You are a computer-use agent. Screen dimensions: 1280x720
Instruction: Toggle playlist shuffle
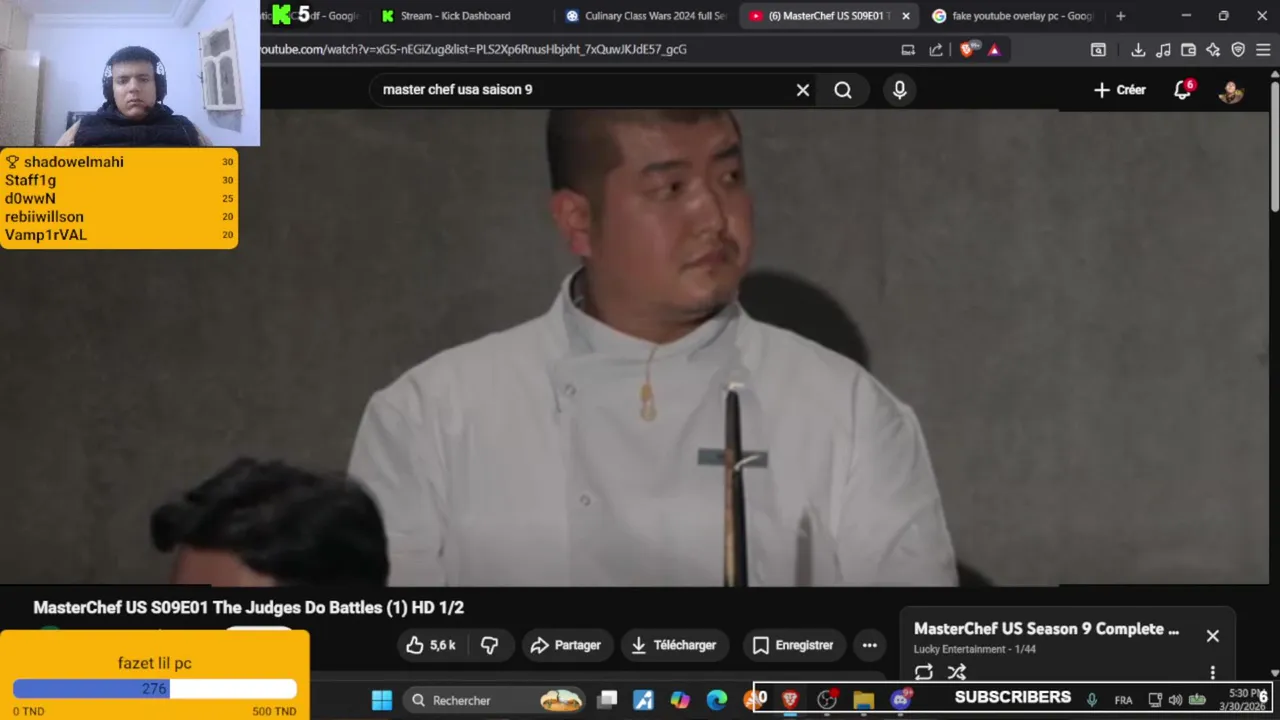(957, 672)
